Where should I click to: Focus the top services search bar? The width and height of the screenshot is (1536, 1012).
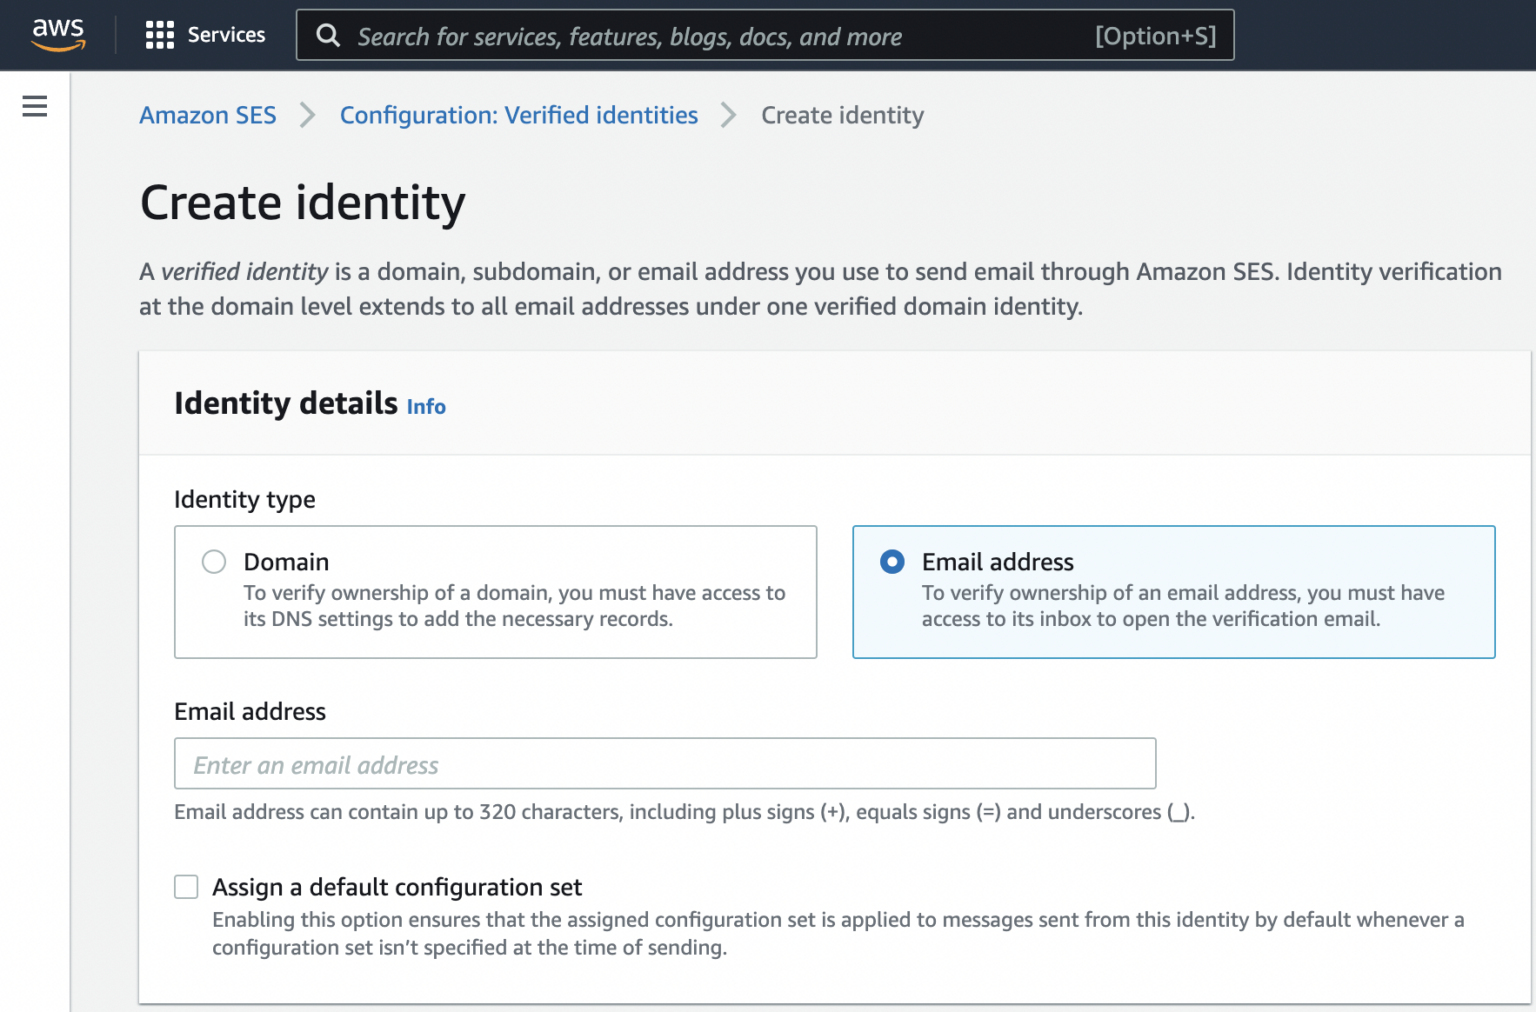pos(700,35)
